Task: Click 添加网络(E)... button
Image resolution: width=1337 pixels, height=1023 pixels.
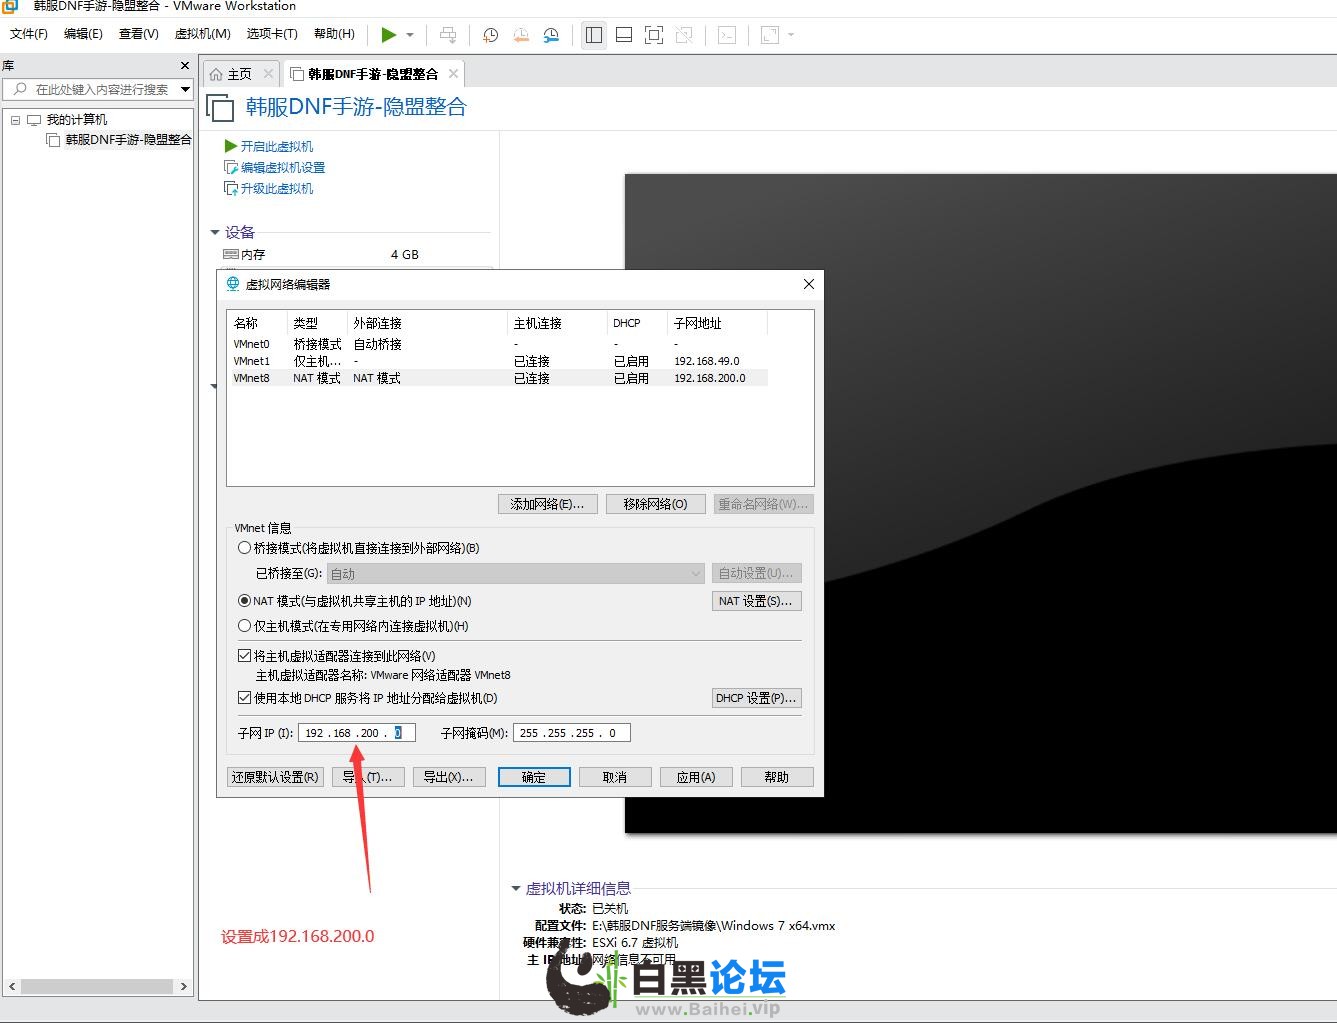Action: tap(547, 504)
